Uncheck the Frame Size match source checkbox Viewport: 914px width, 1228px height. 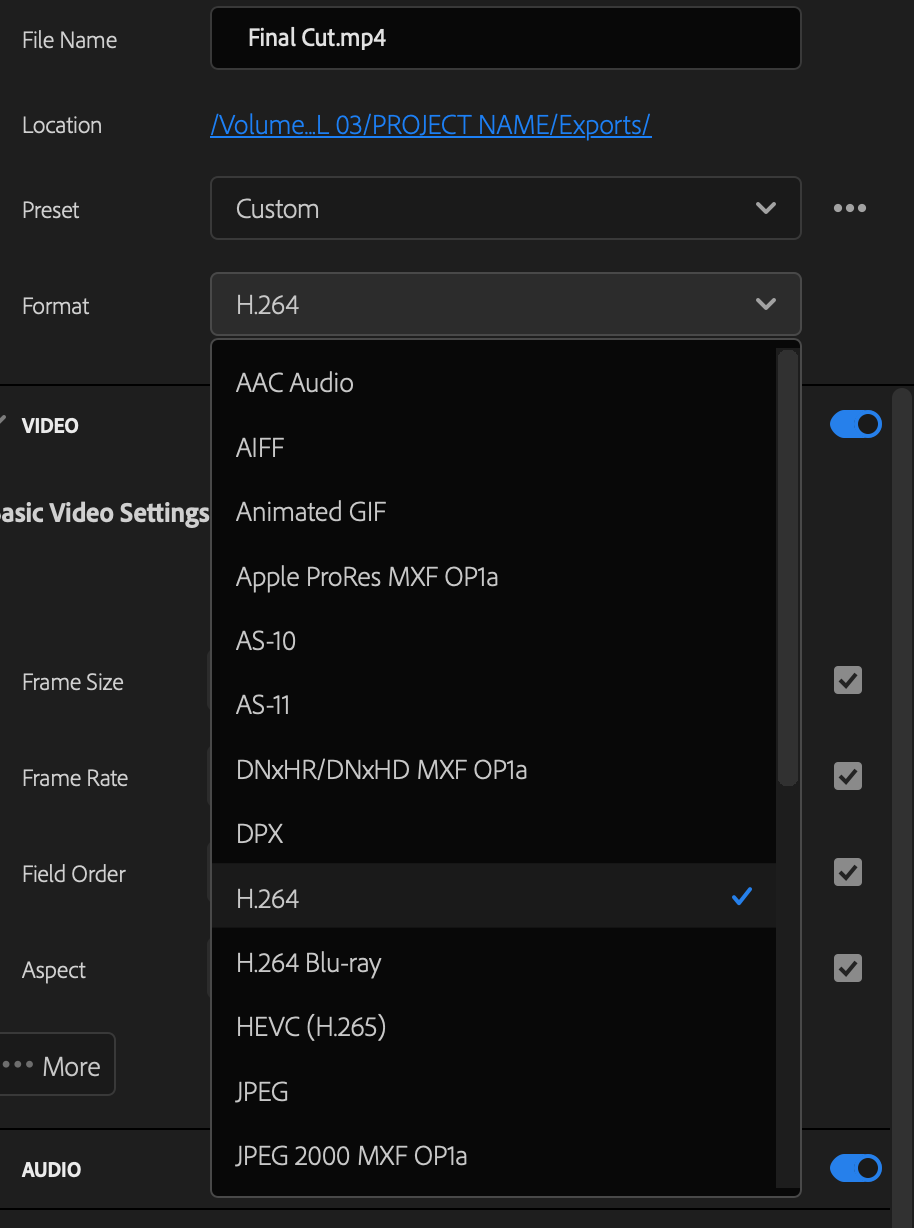pos(848,681)
